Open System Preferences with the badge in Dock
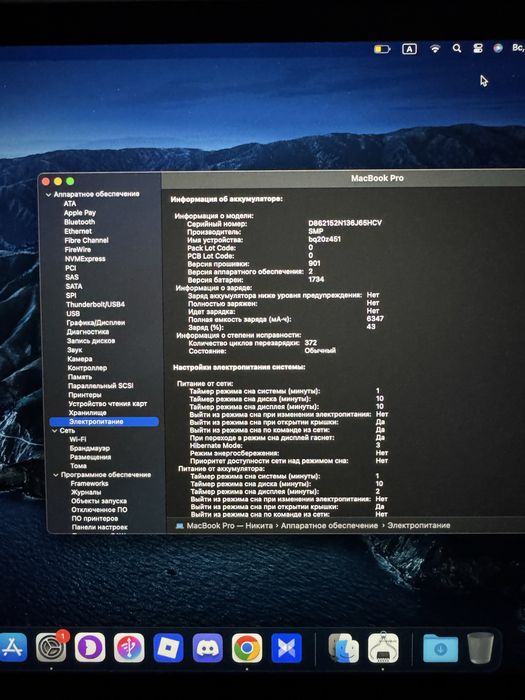This screenshot has width=525, height=700. pos(51,648)
